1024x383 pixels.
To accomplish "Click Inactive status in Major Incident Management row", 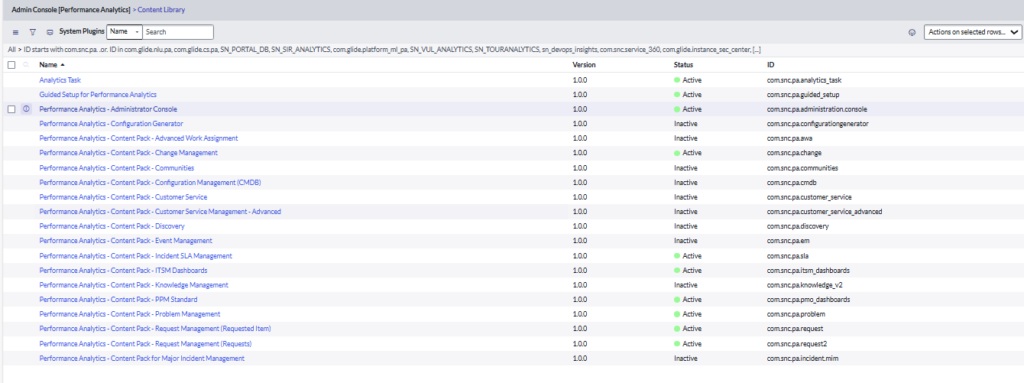I will coord(685,358).
